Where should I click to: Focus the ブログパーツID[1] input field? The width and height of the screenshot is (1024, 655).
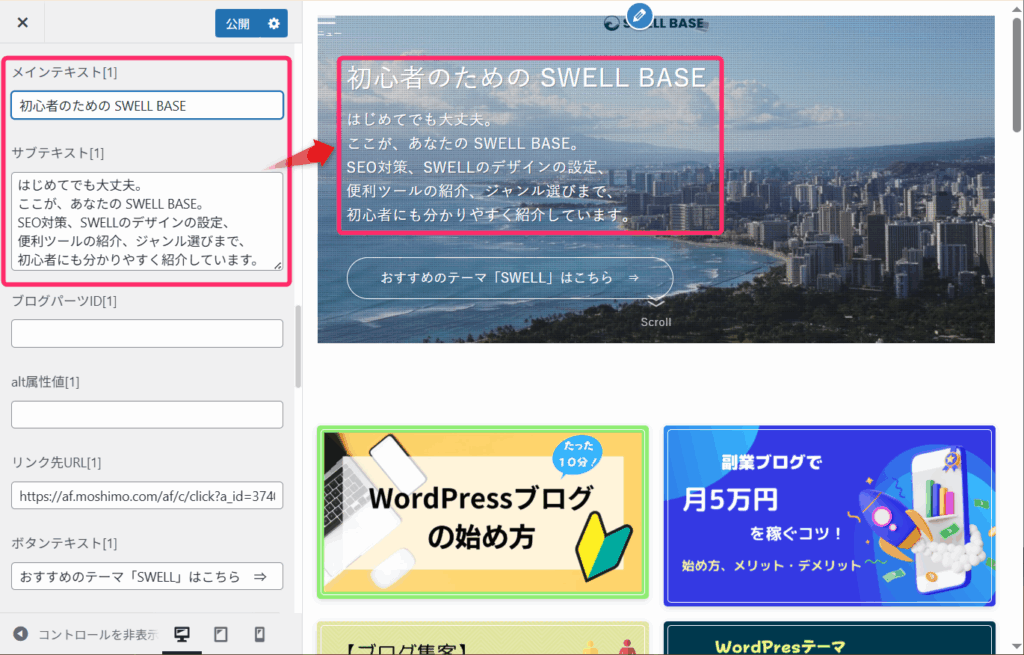point(147,334)
